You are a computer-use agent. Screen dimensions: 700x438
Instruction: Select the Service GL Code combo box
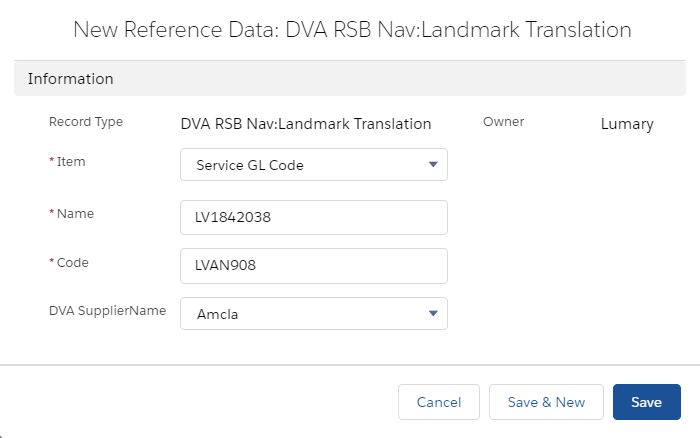tap(314, 165)
